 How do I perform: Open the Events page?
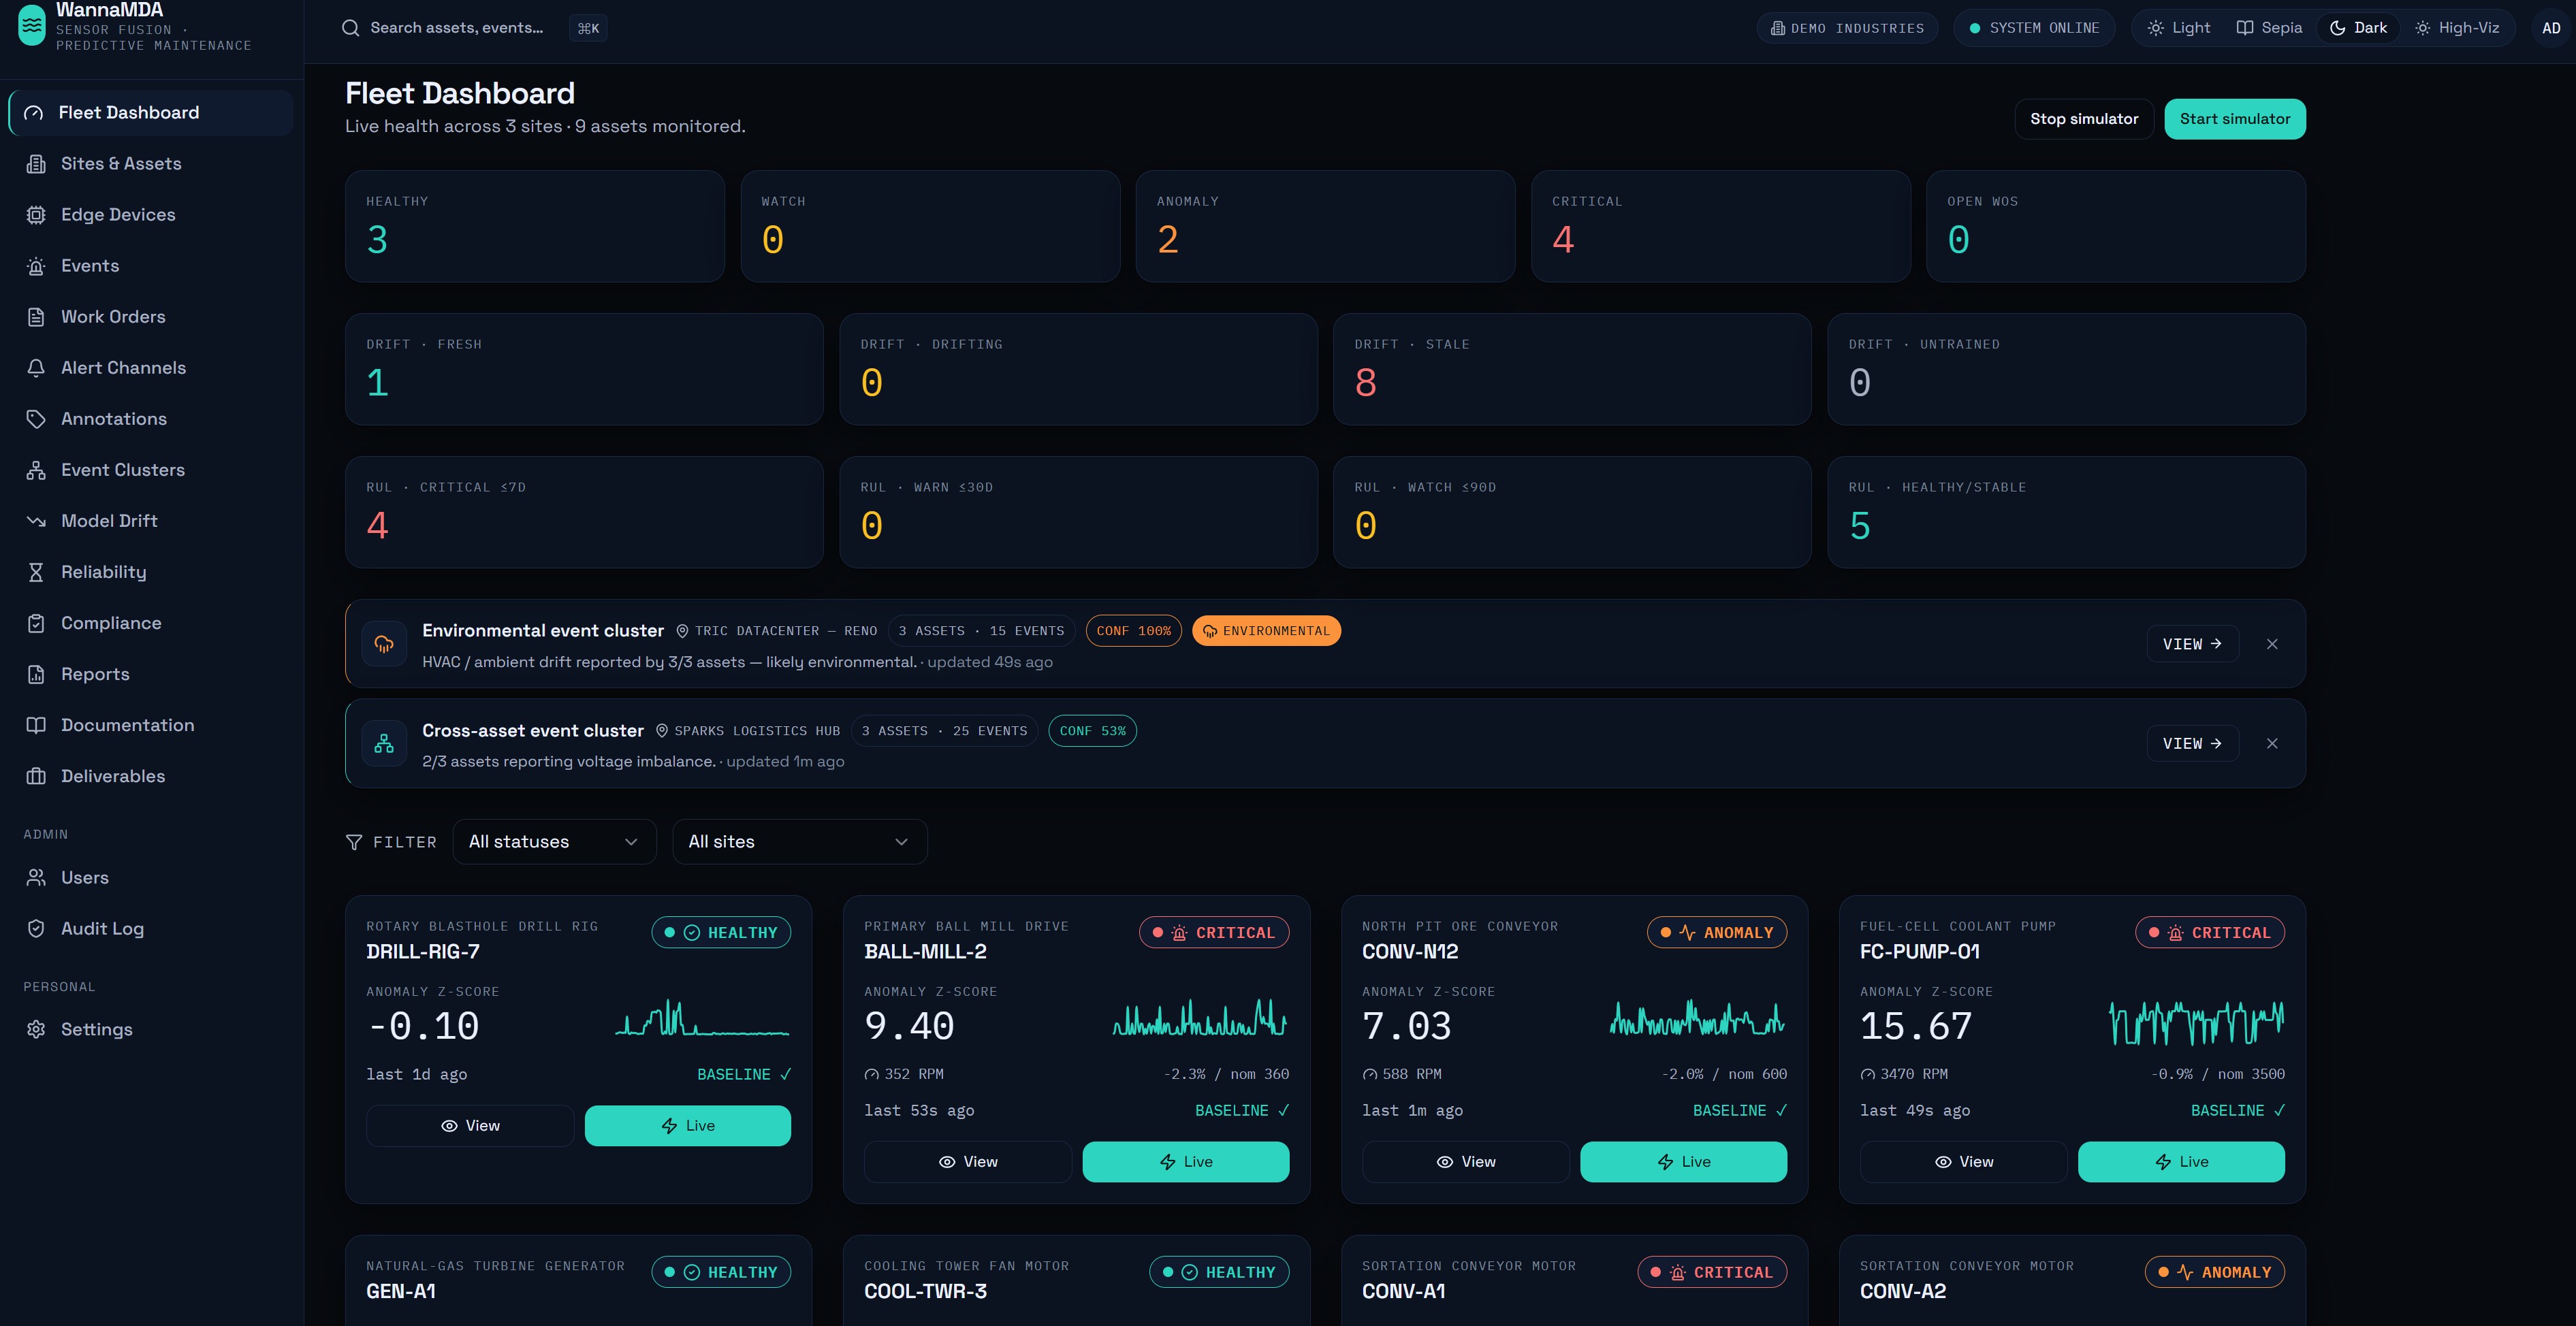(x=151, y=266)
